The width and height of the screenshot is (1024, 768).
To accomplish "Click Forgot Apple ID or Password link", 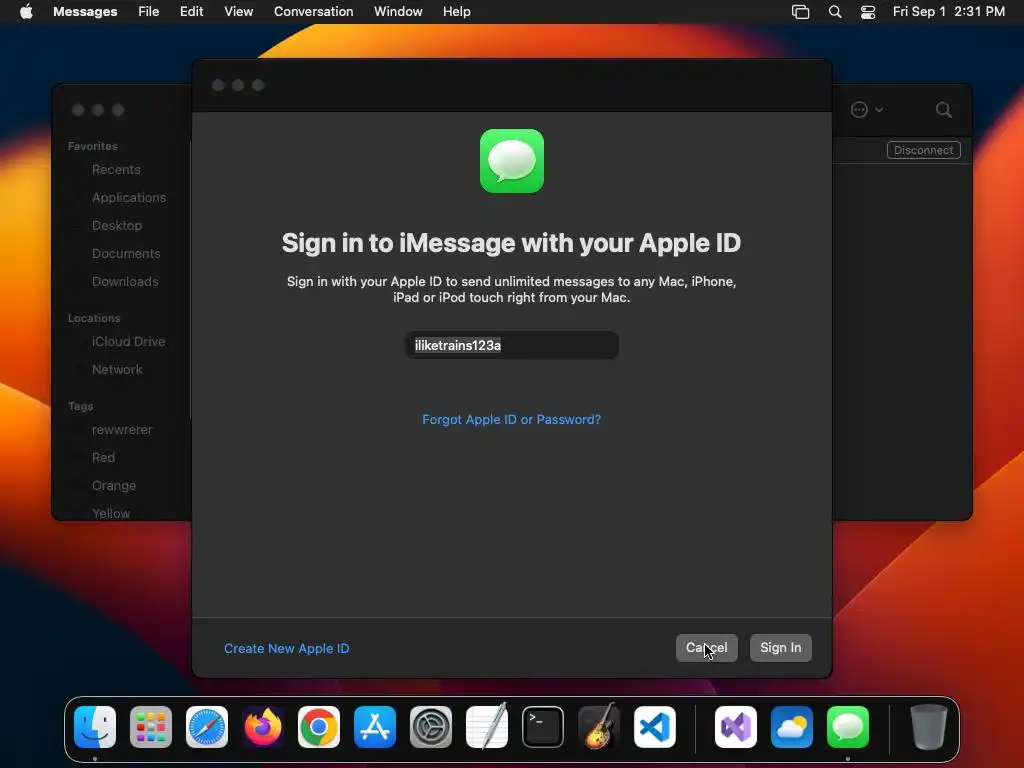I will (x=511, y=419).
